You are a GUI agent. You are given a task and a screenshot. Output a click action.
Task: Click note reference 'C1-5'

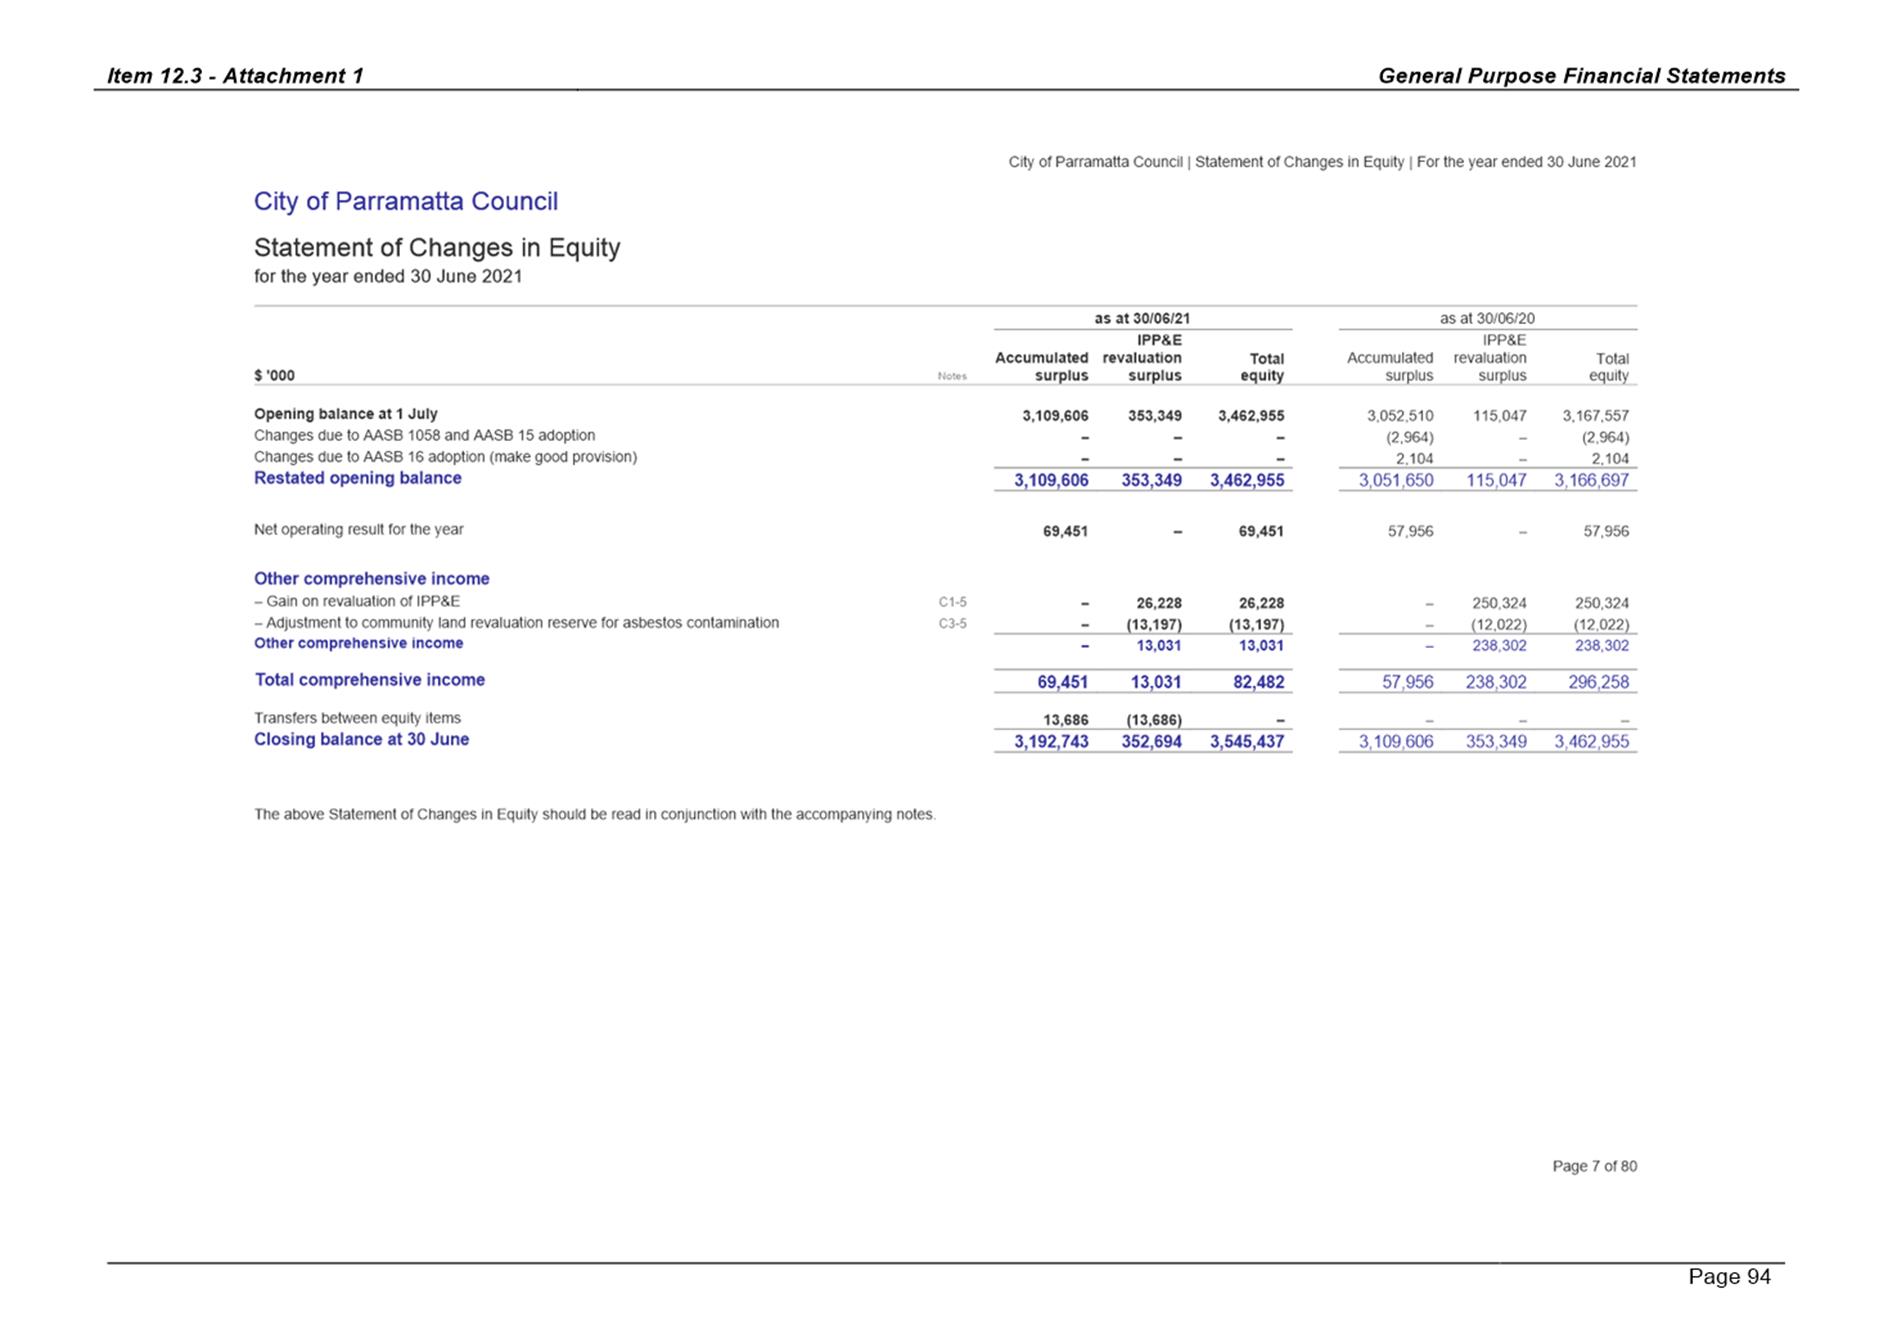[x=952, y=602]
